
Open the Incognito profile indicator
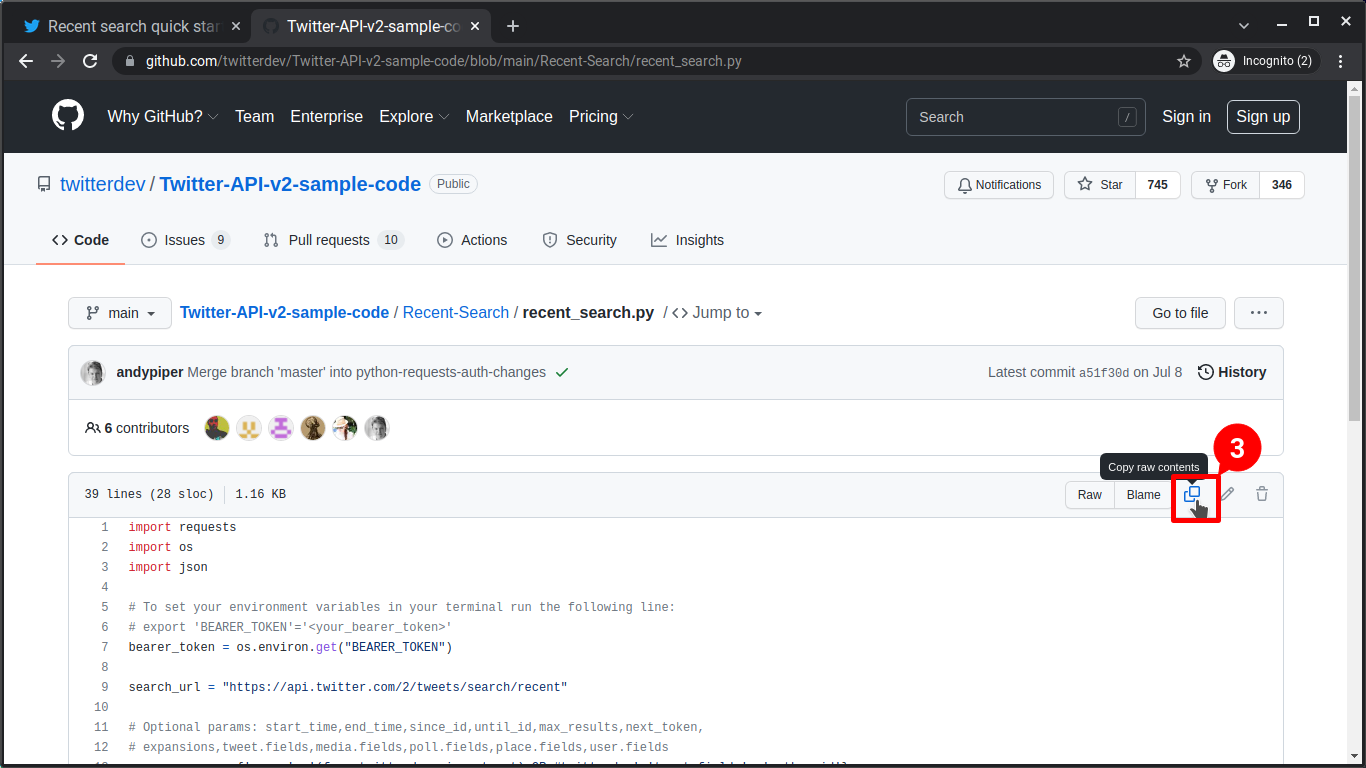1264,61
